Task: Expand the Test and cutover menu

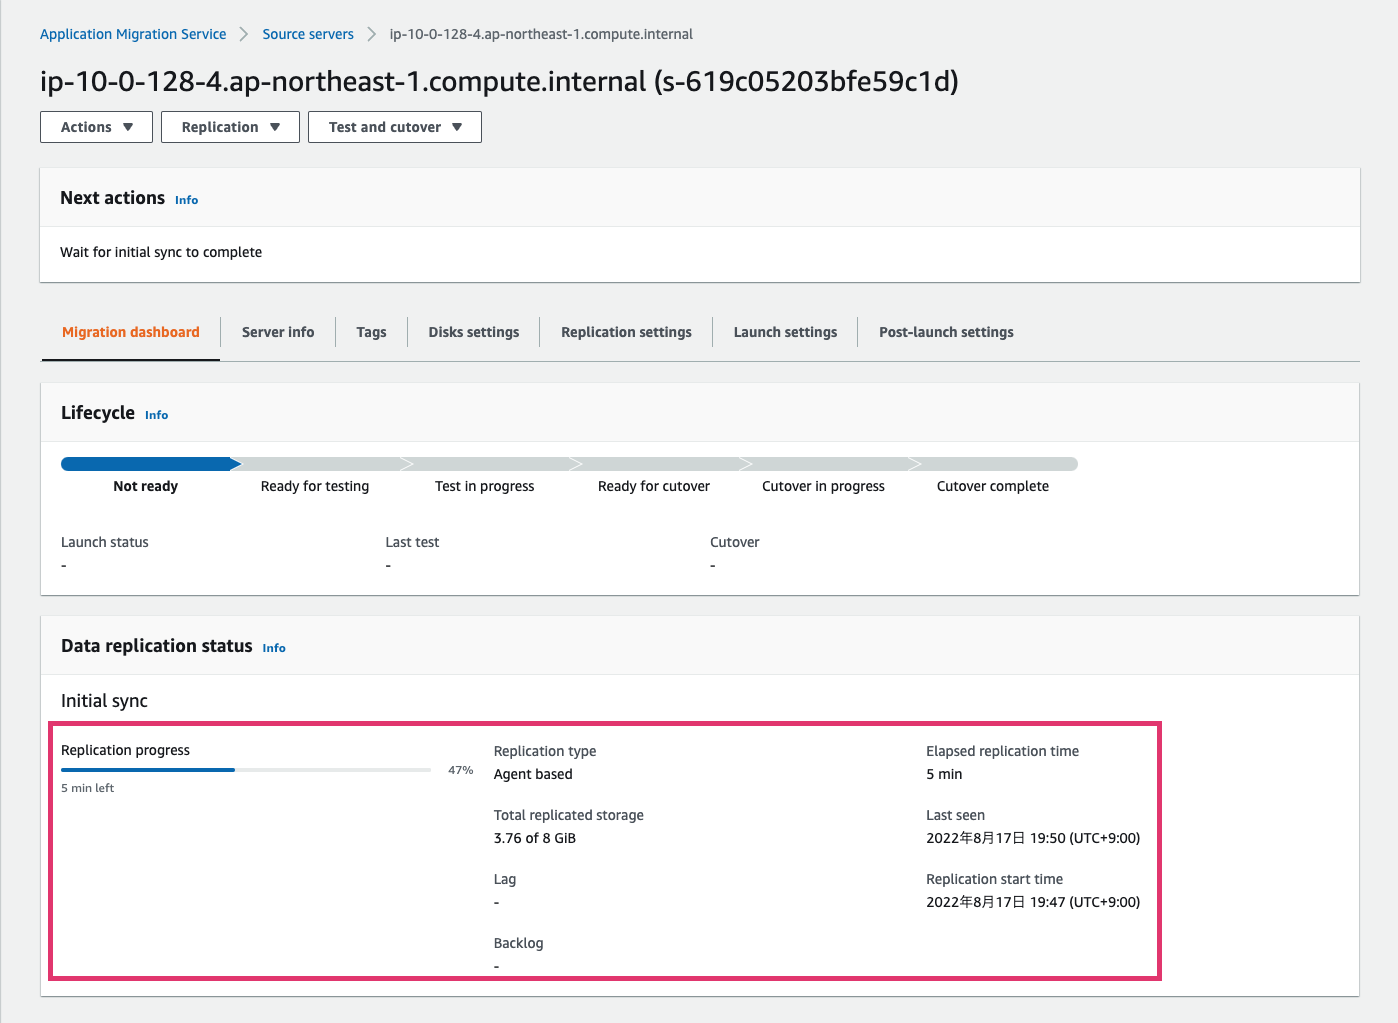Action: [x=394, y=127]
